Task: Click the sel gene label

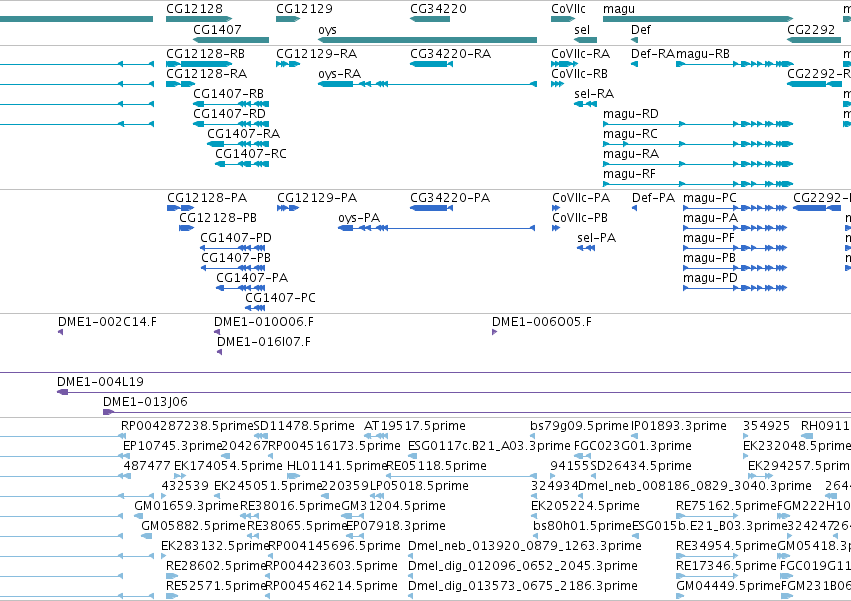Action: tap(582, 30)
